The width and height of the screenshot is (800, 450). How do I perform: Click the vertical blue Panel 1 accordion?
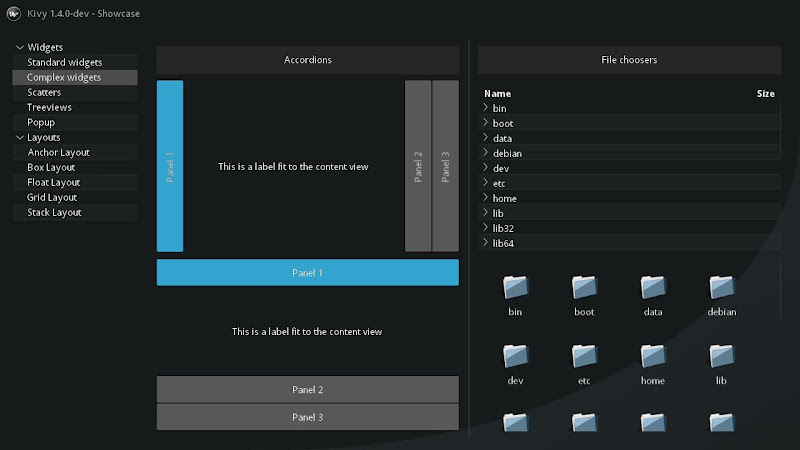170,166
